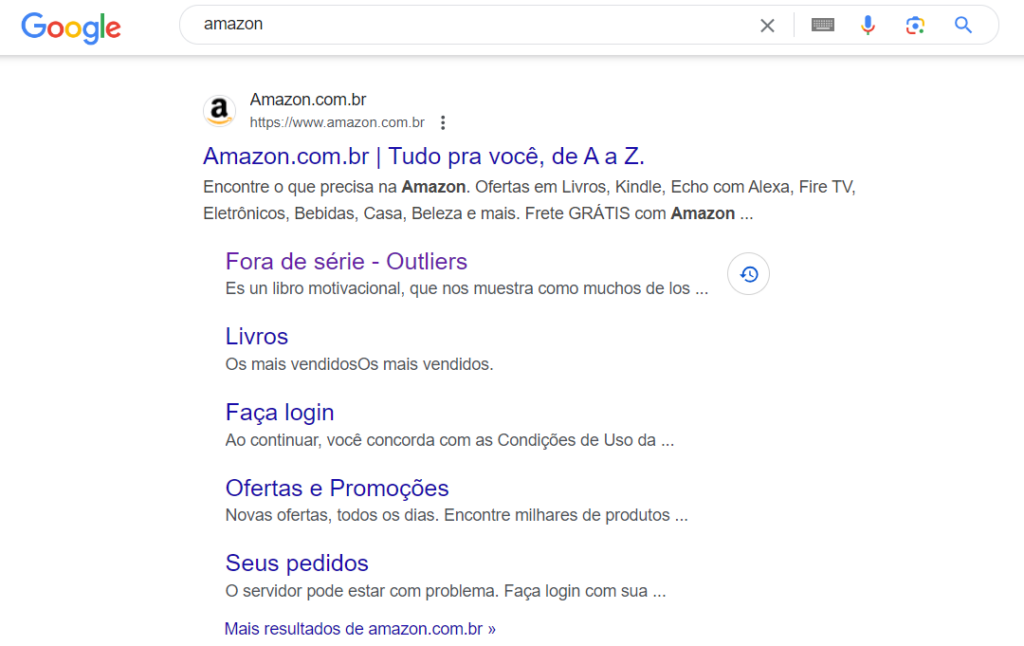Screen dimensions: 1024x646
Task: Open the on-screen keyboard input tool
Action: 822,26
